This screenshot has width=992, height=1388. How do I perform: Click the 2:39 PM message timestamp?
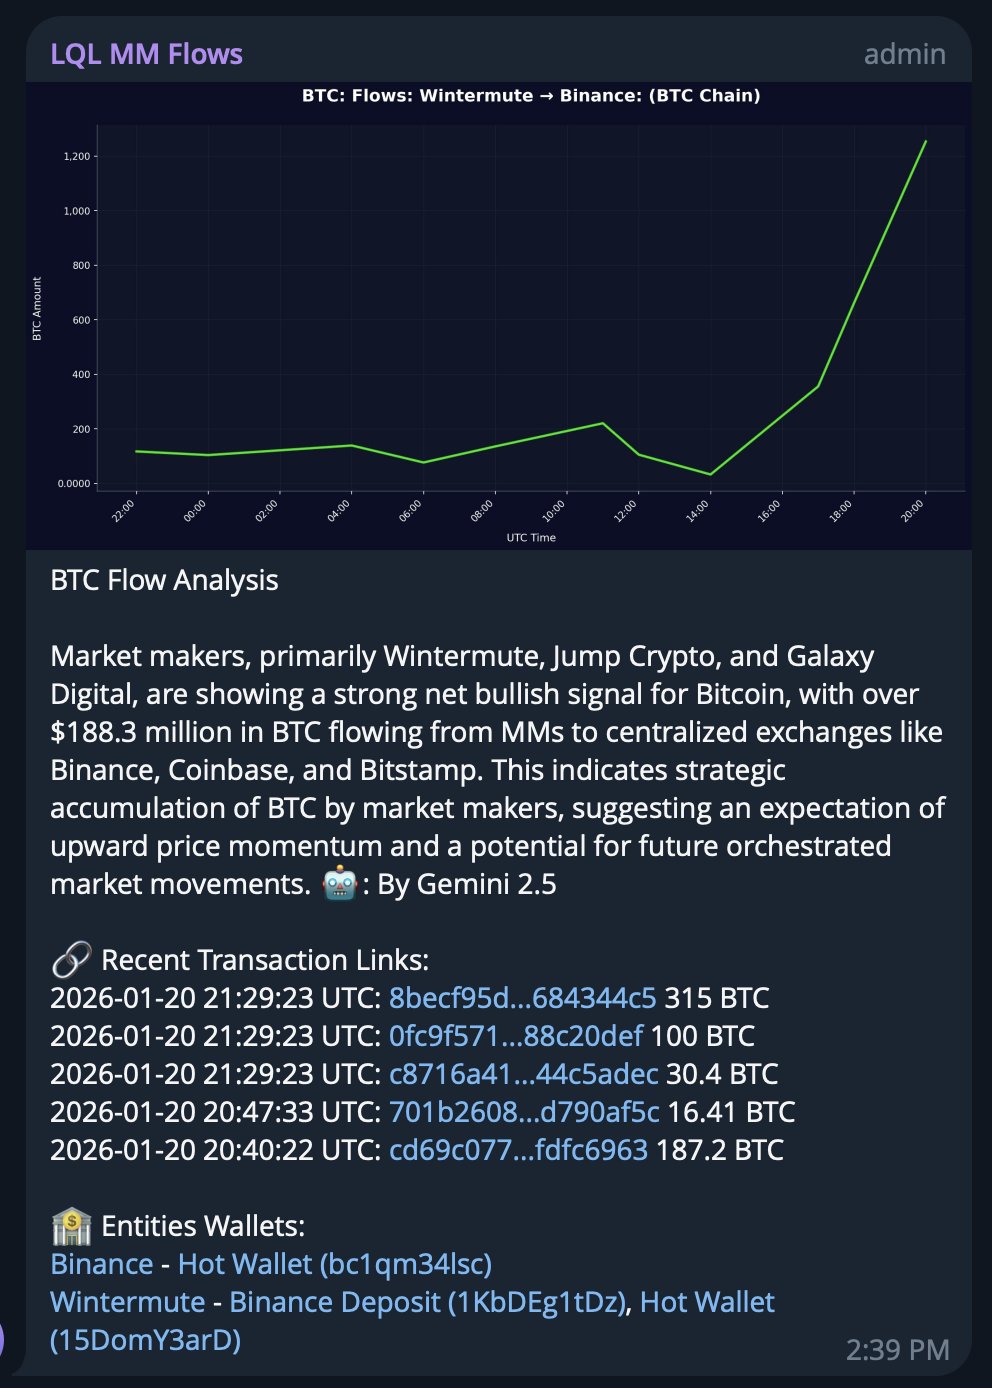click(897, 1350)
